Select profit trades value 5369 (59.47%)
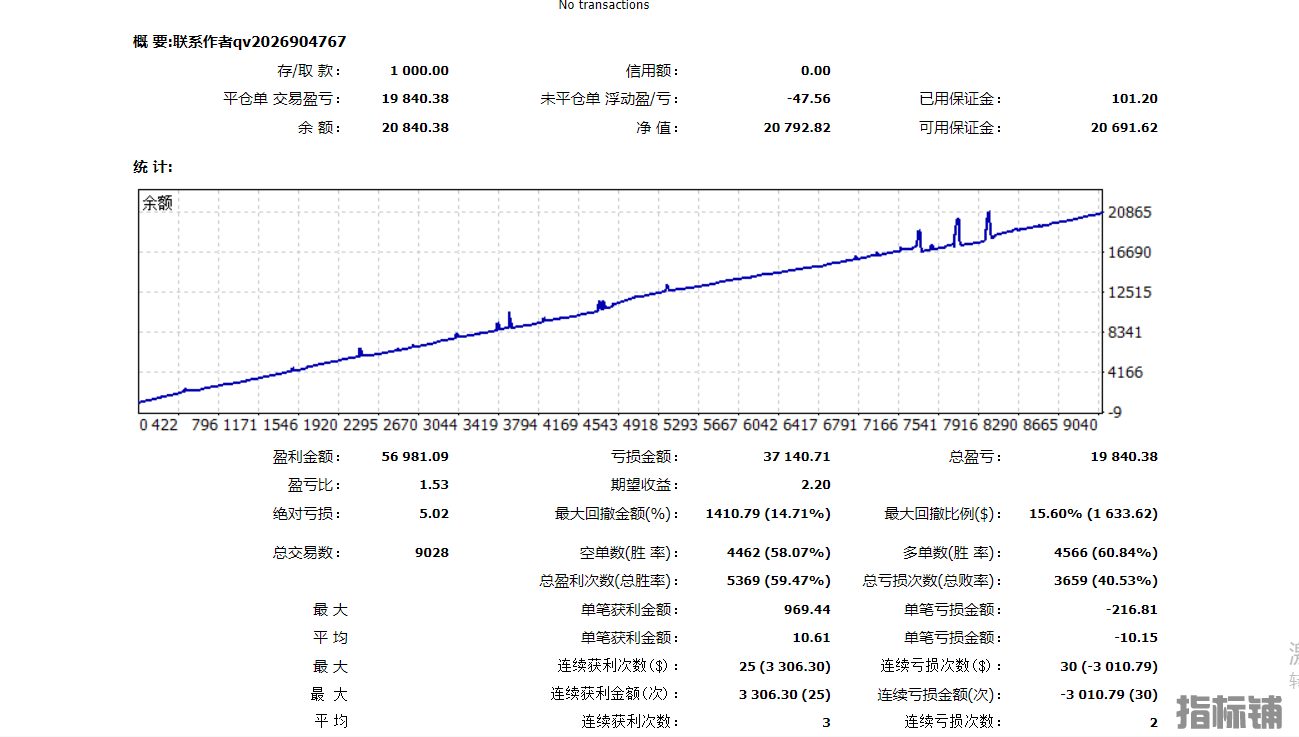Viewport: 1299px width, 737px height. 778,581
